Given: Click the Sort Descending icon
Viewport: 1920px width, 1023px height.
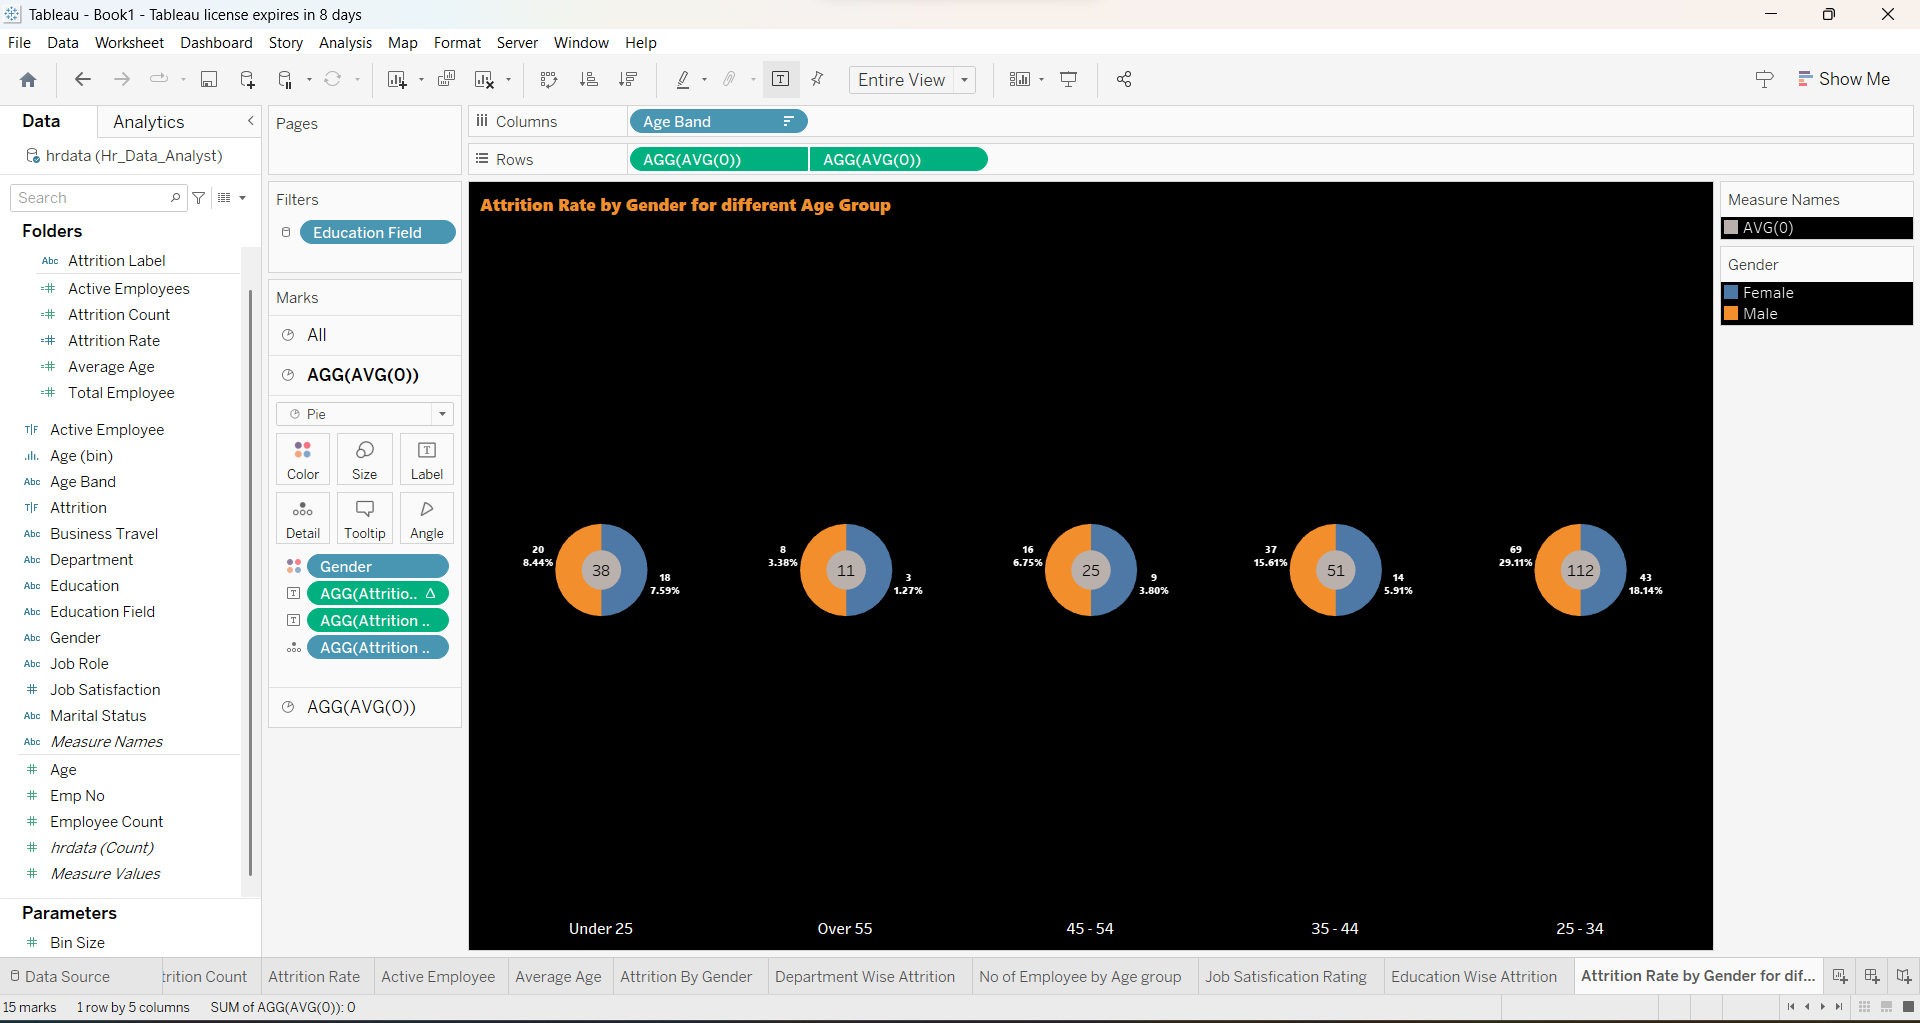Looking at the screenshot, I should 628,79.
